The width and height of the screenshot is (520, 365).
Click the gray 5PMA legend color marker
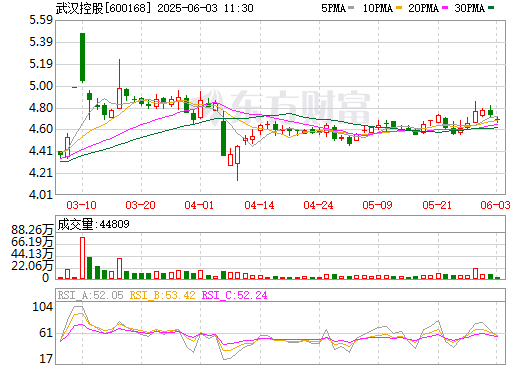351,8
